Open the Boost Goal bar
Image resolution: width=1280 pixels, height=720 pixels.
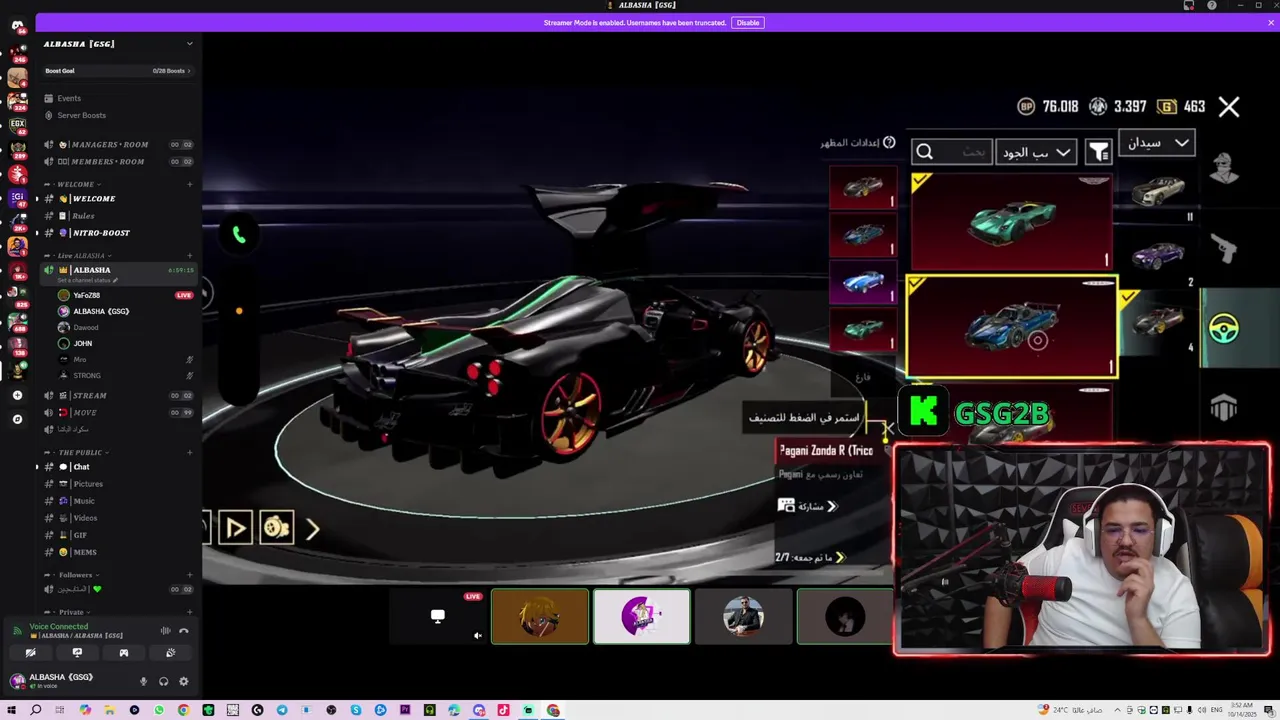tap(118, 71)
